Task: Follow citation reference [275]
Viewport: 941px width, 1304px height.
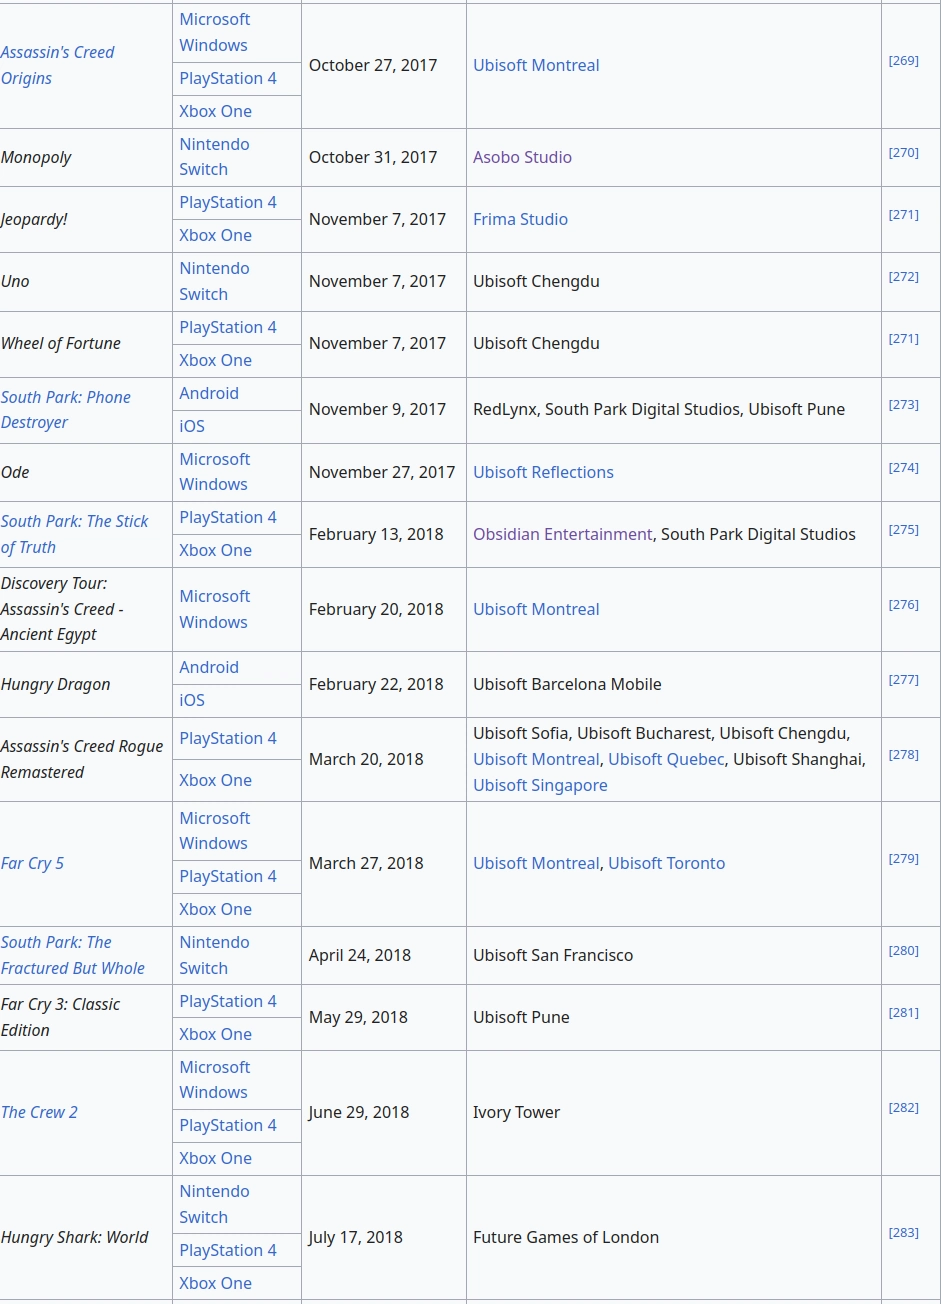Action: click(x=903, y=530)
